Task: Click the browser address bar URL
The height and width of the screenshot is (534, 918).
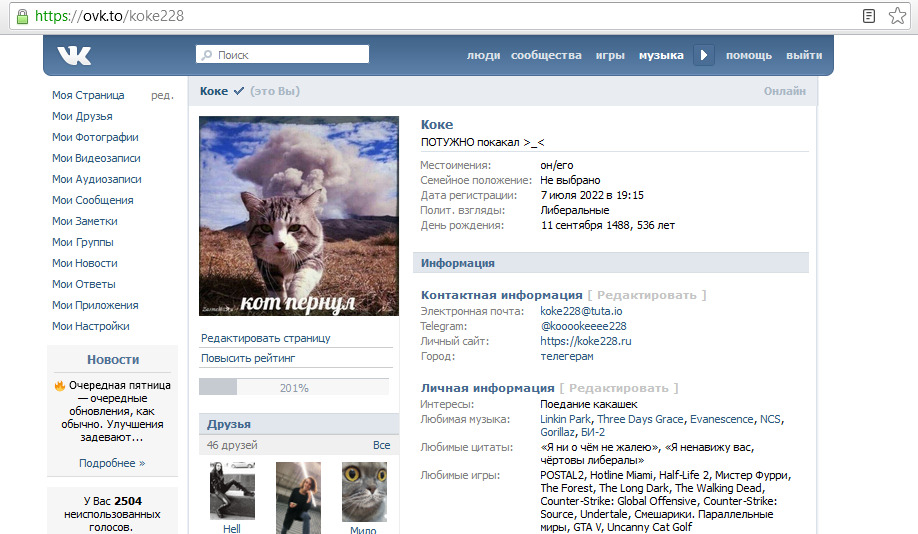Action: tap(109, 16)
